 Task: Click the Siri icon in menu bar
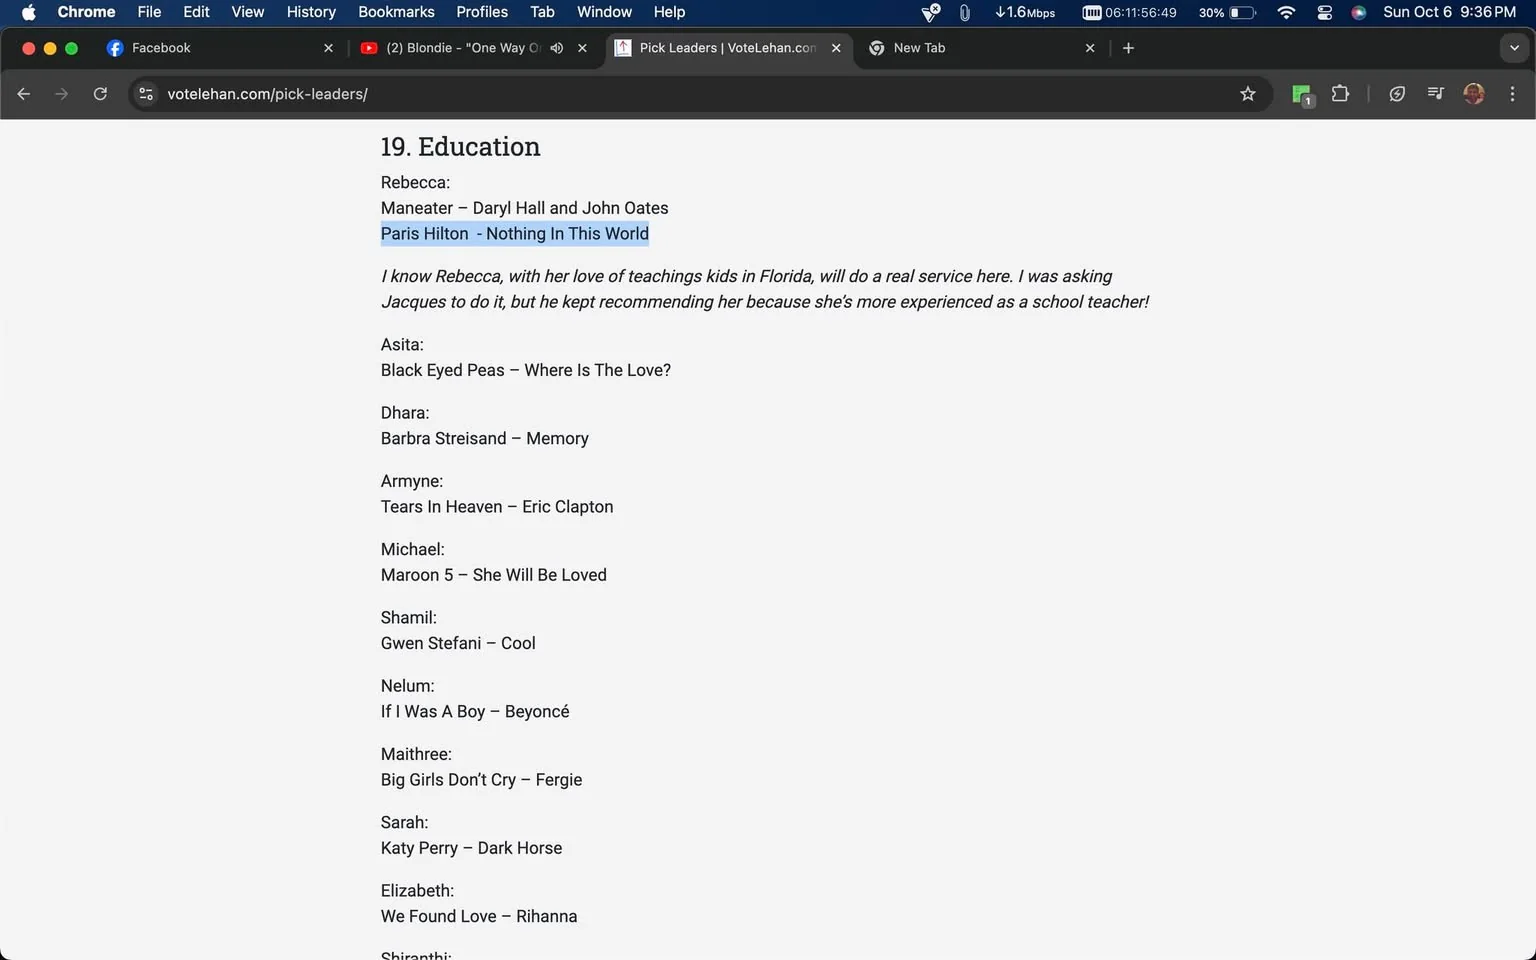1359,12
